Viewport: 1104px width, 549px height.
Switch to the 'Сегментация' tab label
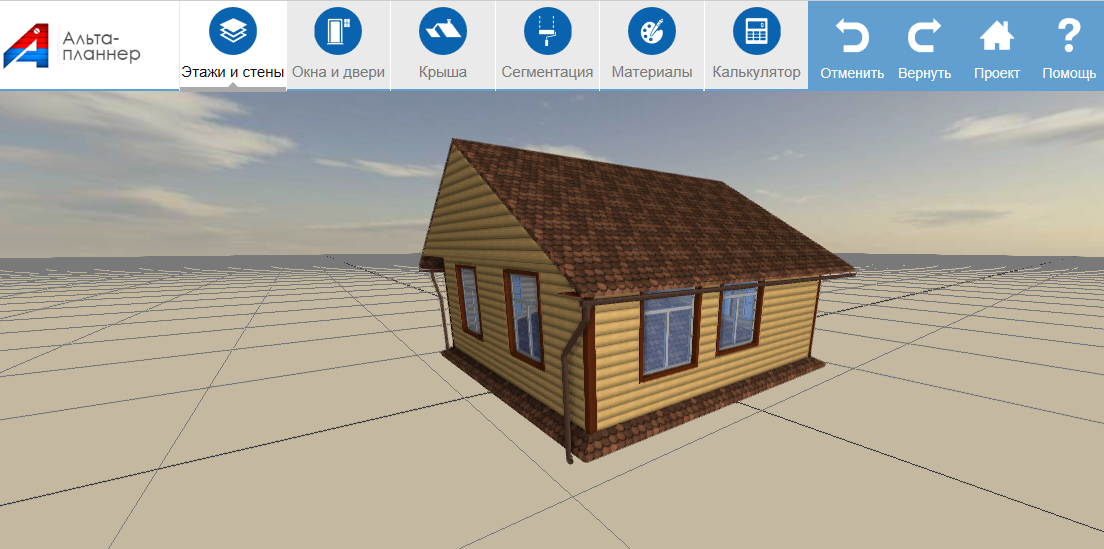coord(547,72)
